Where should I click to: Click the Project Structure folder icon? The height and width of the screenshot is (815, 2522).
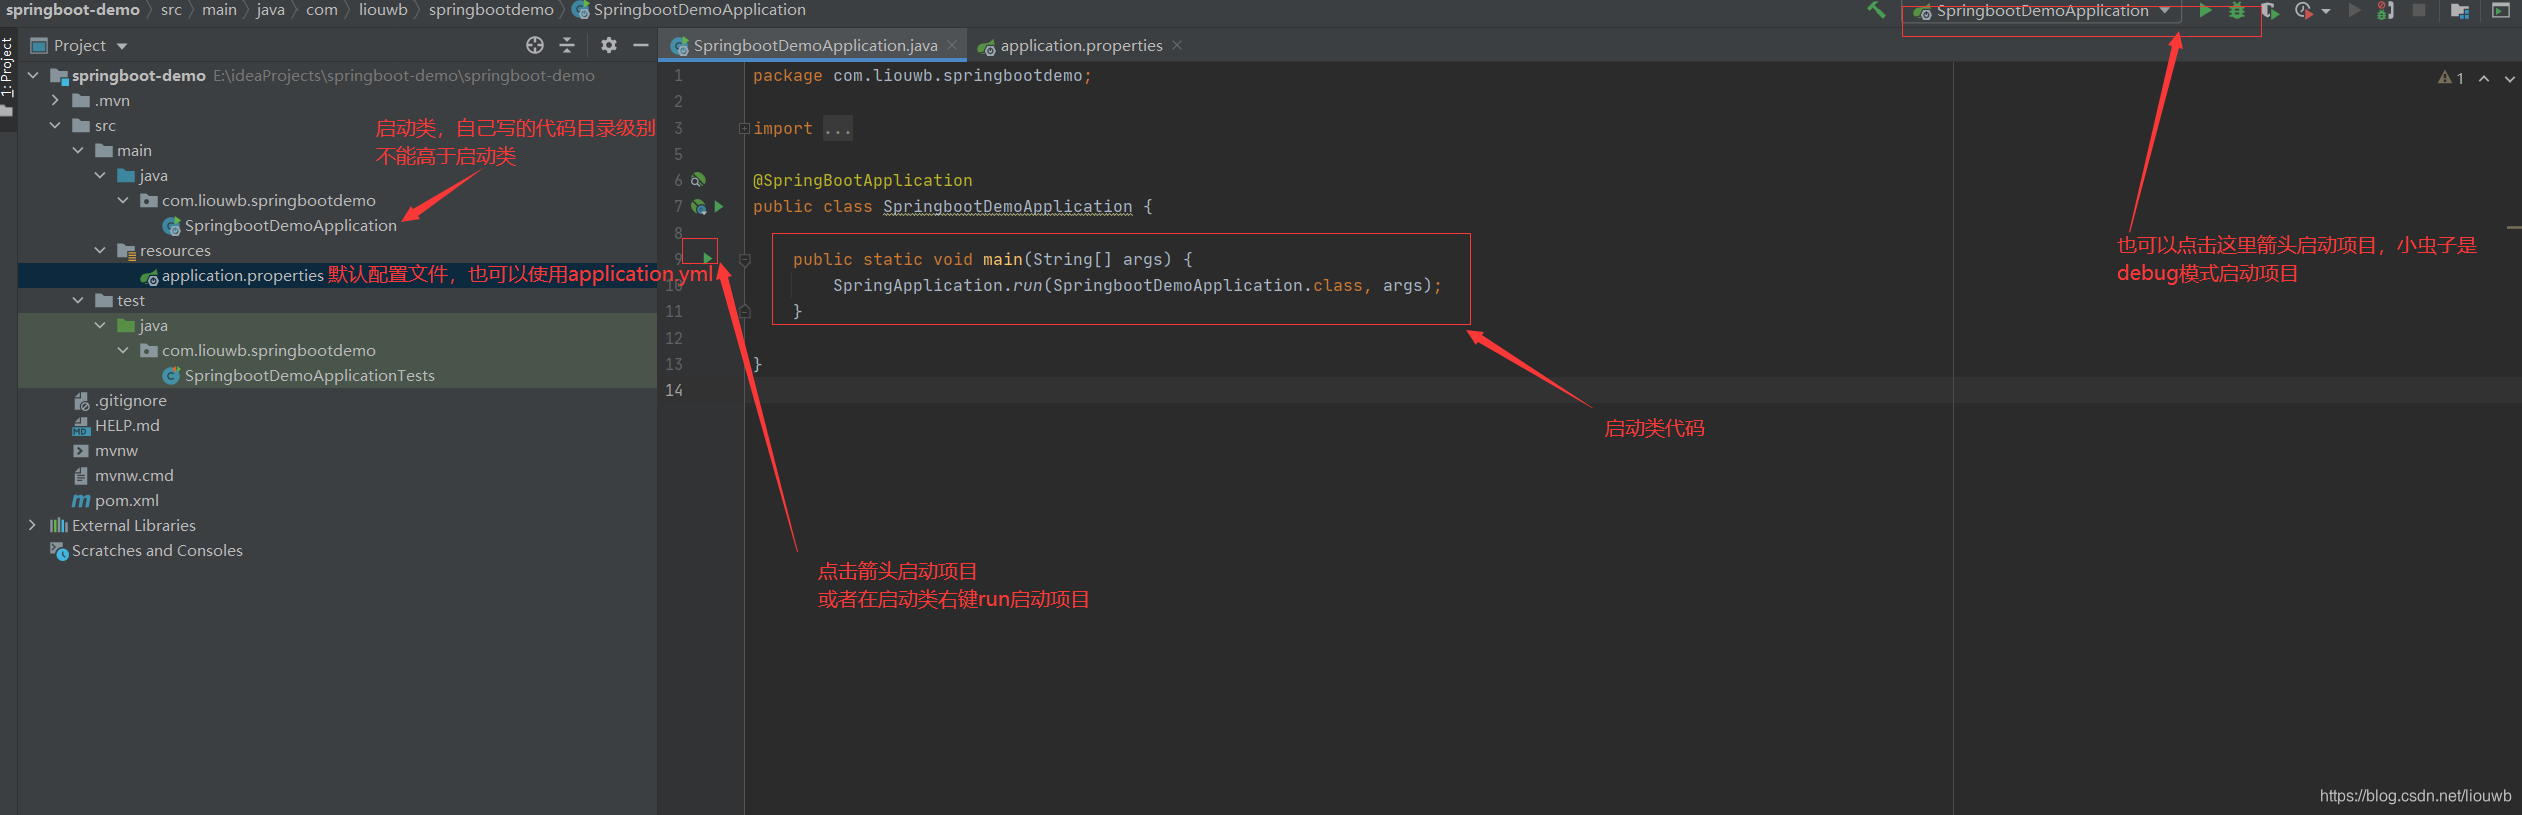click(x=2460, y=11)
